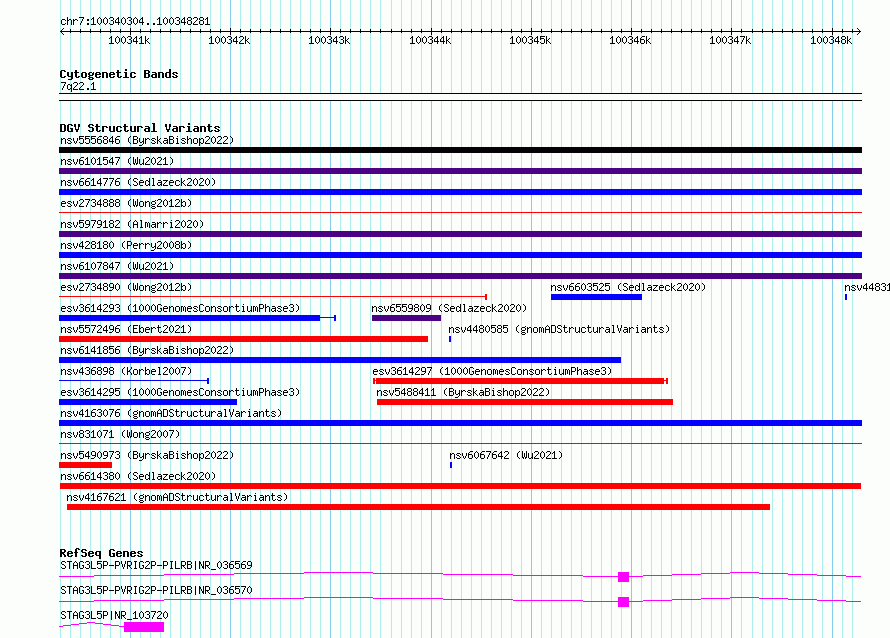Viewport: 890px width, 638px height.
Task: Click the nsv4480585 (gnomADStructuralVariants) label
Action: coord(559,329)
